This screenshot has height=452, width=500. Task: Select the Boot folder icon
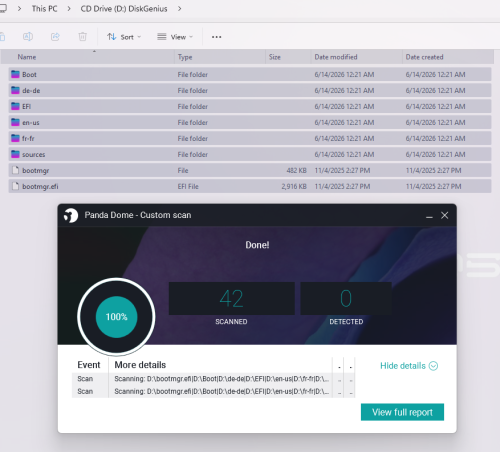click(15, 74)
